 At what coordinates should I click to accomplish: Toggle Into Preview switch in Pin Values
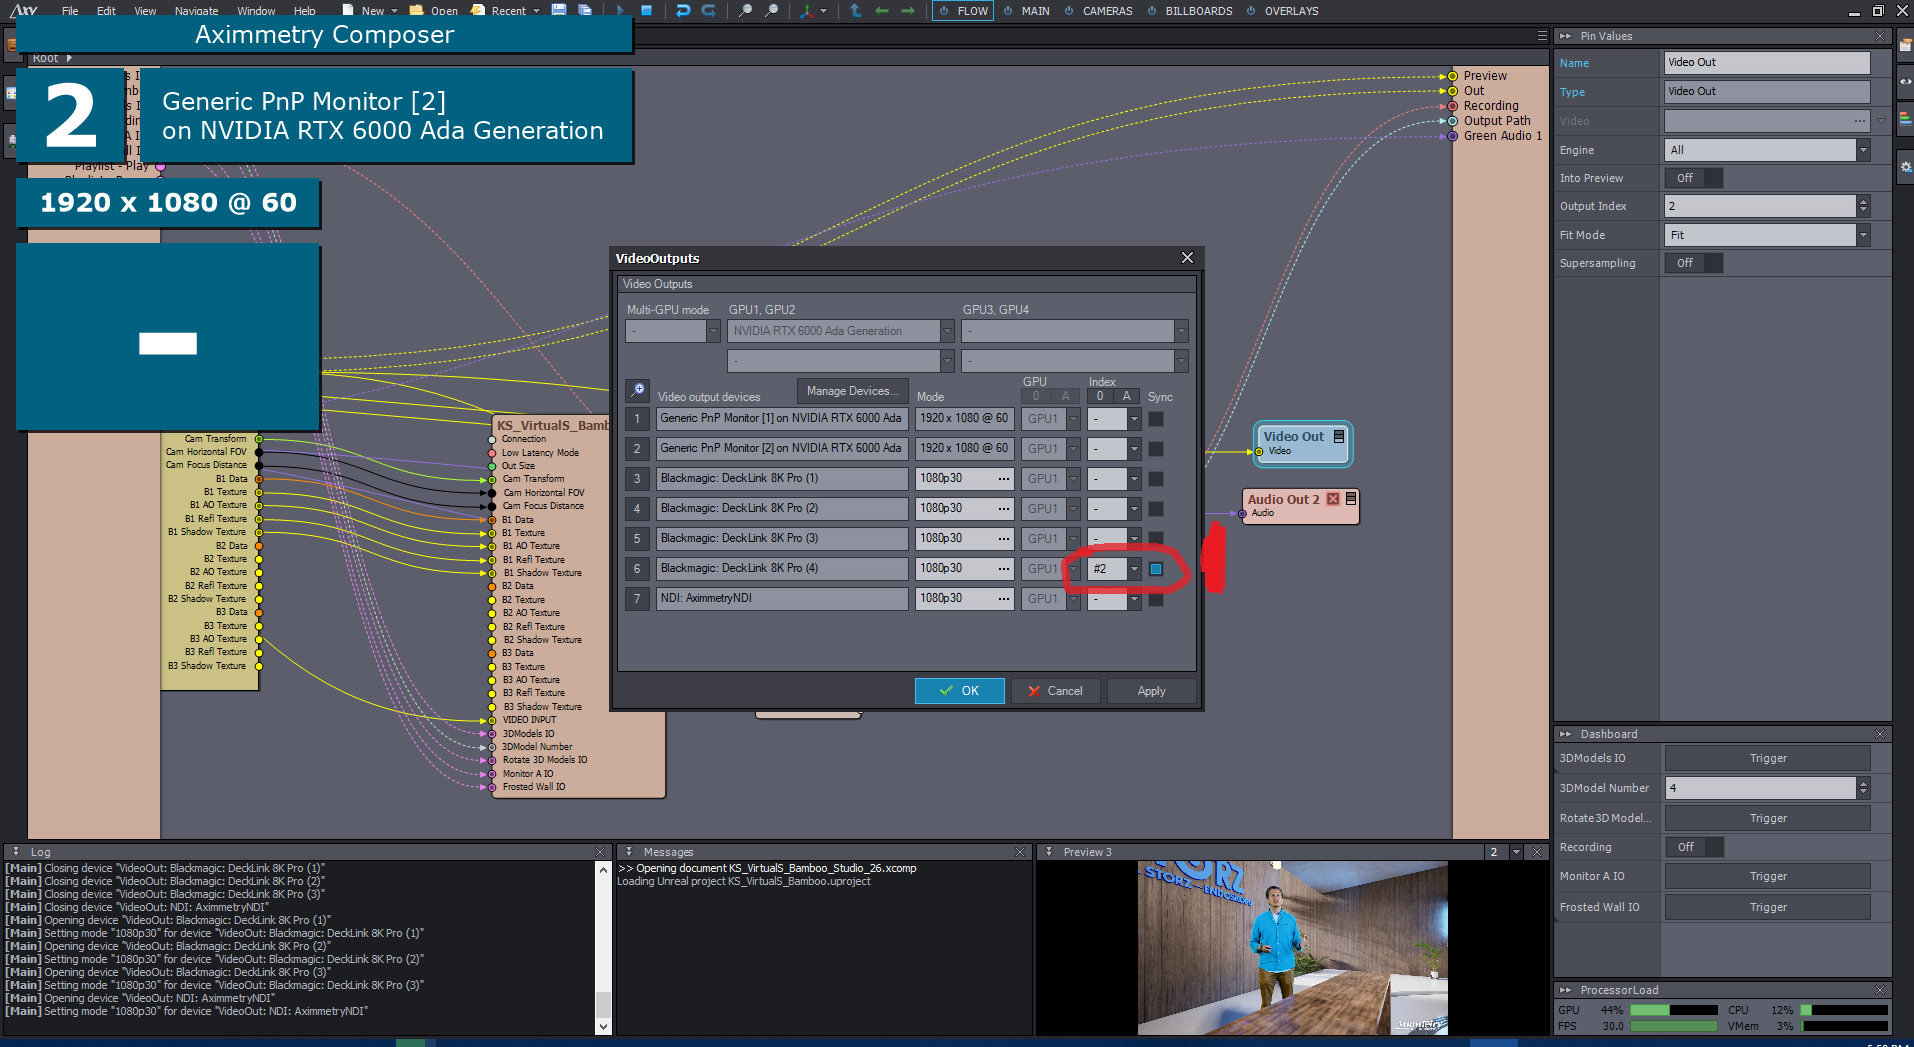point(1694,178)
